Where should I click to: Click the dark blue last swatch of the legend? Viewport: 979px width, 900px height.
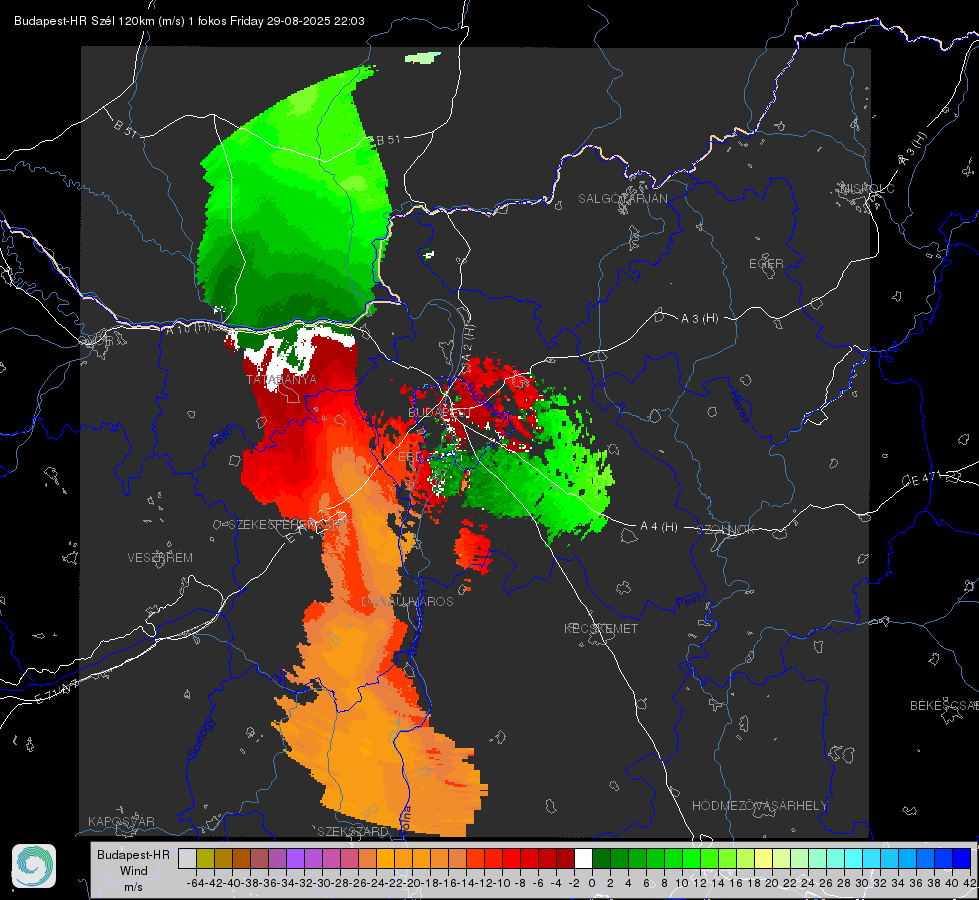click(x=962, y=858)
